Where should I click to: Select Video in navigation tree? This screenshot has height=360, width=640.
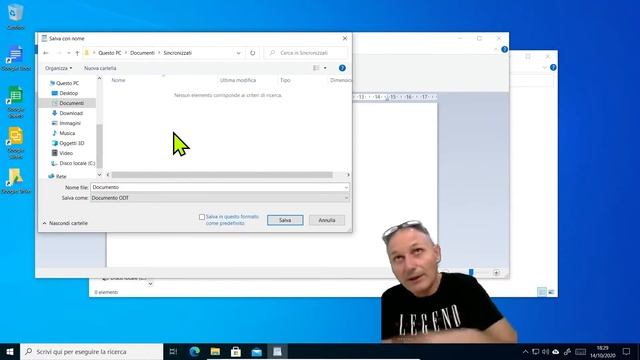(x=62, y=153)
